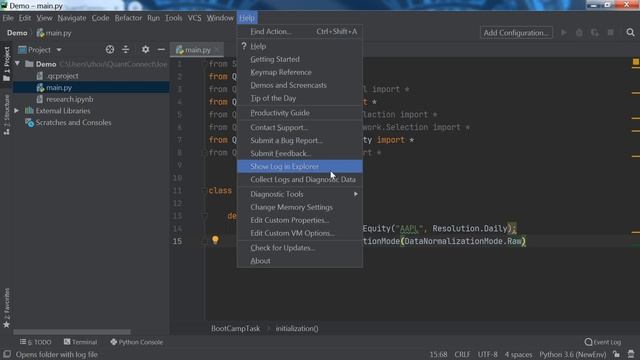Click the Debug bug icon

579,33
